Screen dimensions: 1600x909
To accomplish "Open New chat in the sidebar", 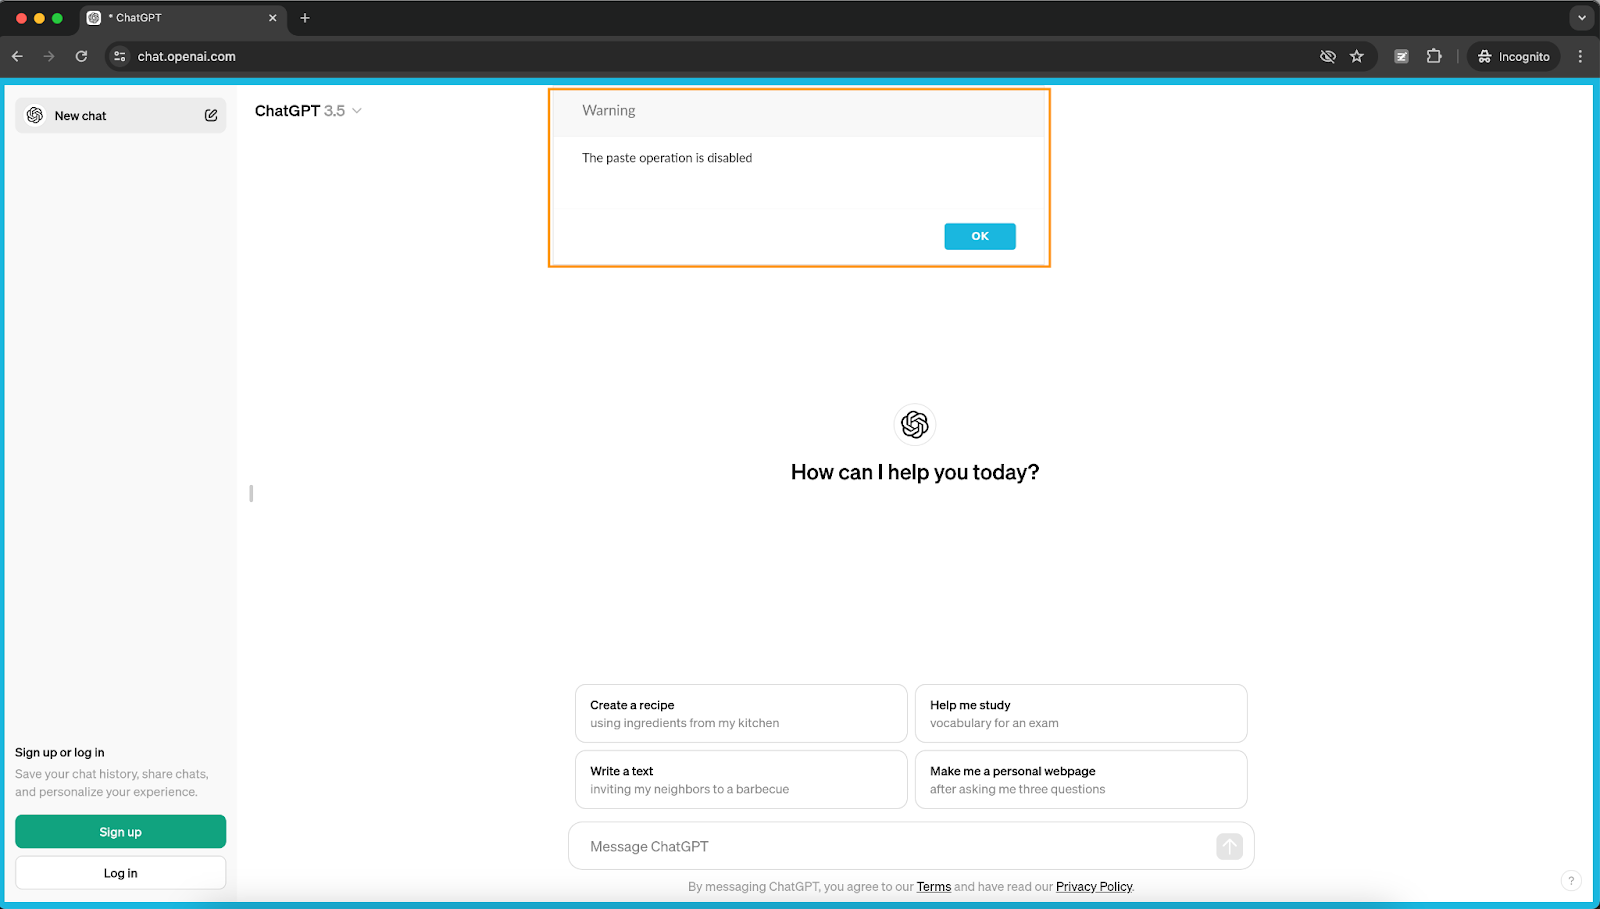I will pos(120,116).
